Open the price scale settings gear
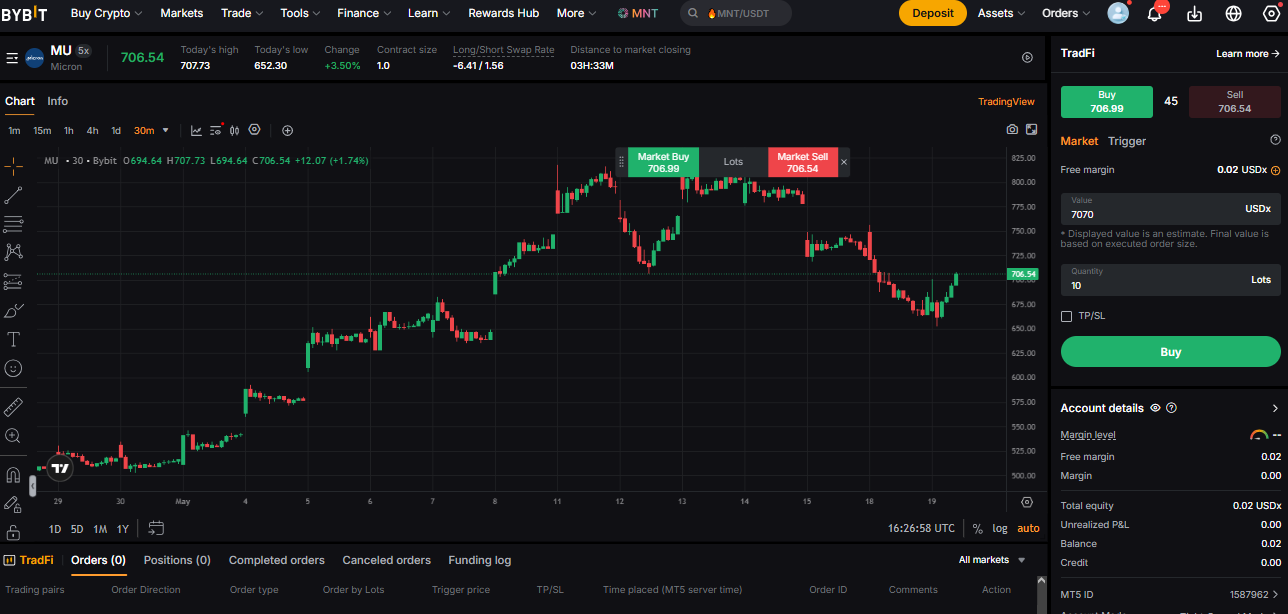 (1027, 502)
